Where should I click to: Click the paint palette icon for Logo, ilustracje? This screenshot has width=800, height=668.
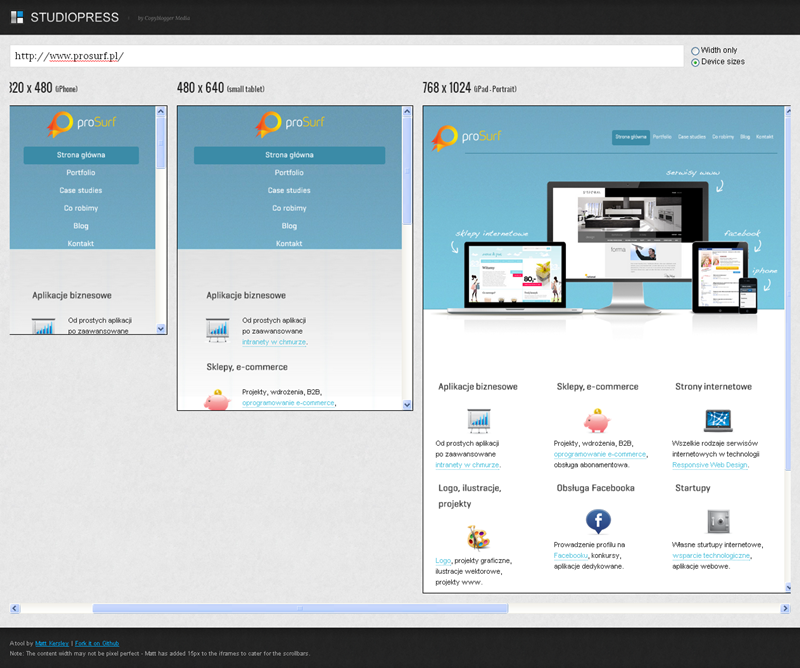click(478, 538)
